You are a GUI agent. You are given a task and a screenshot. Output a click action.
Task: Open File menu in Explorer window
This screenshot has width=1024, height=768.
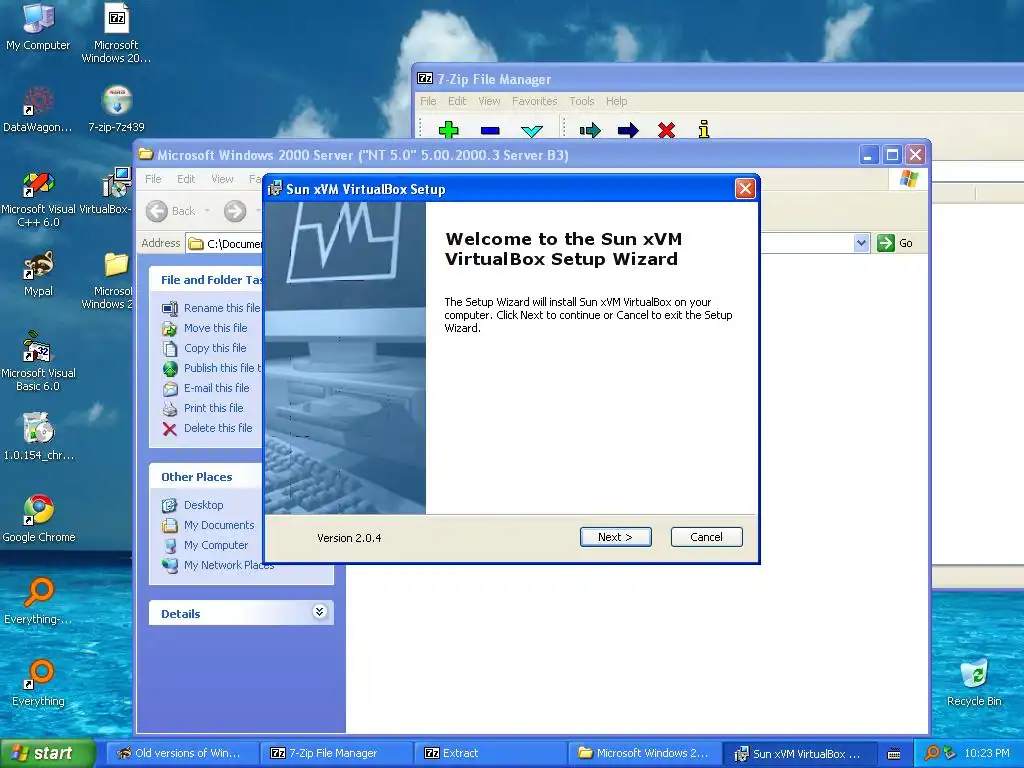tap(153, 179)
